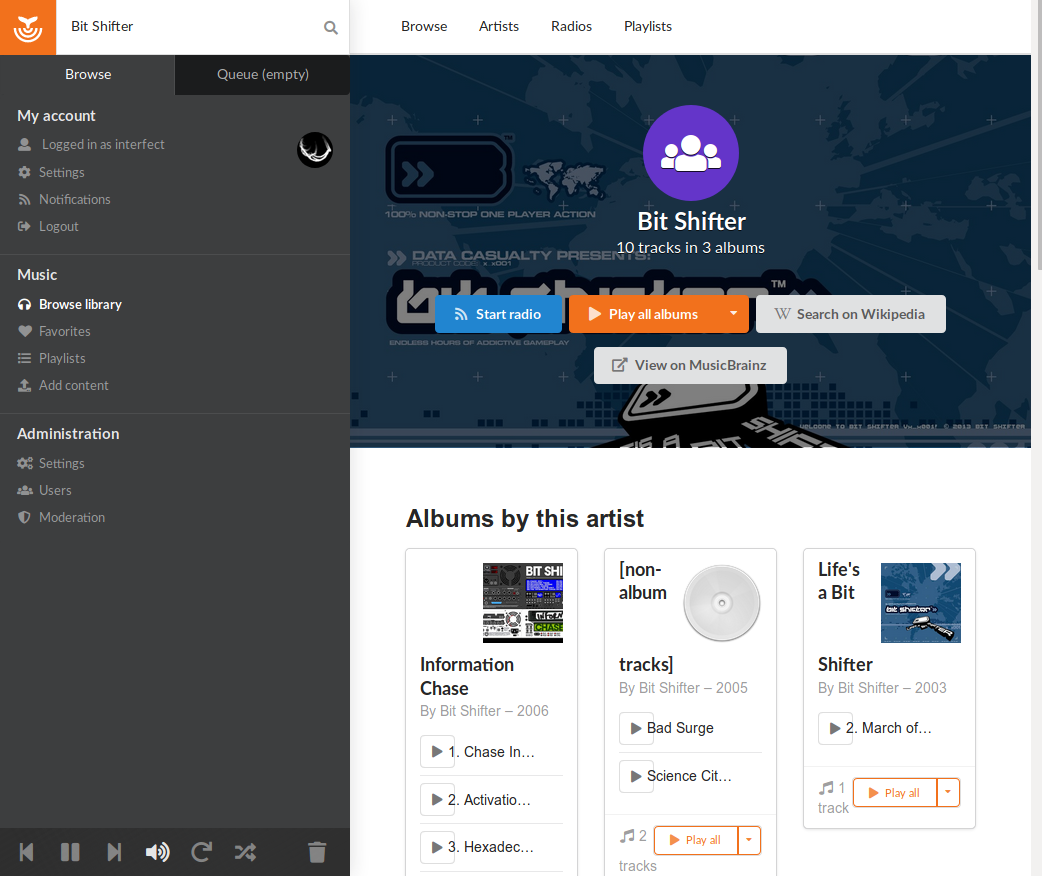Play the Science Cit… track
Image resolution: width=1042 pixels, height=876 pixels.
(x=636, y=776)
